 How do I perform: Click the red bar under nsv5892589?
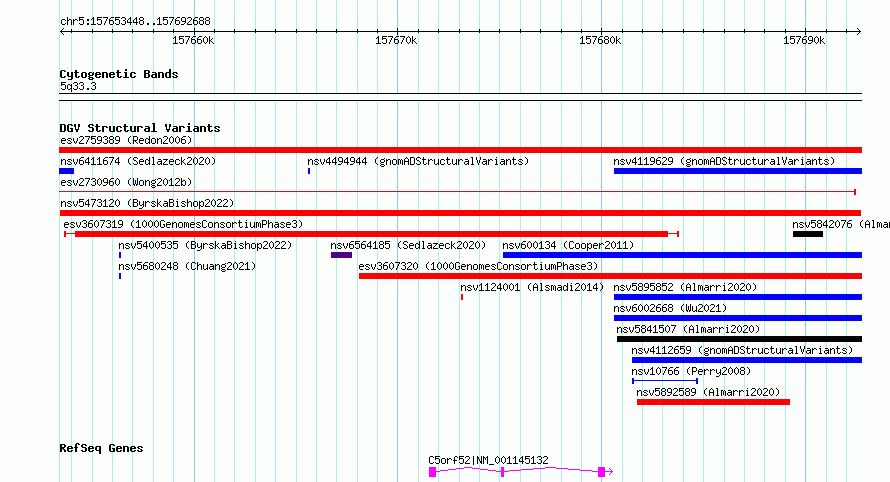[713, 402]
